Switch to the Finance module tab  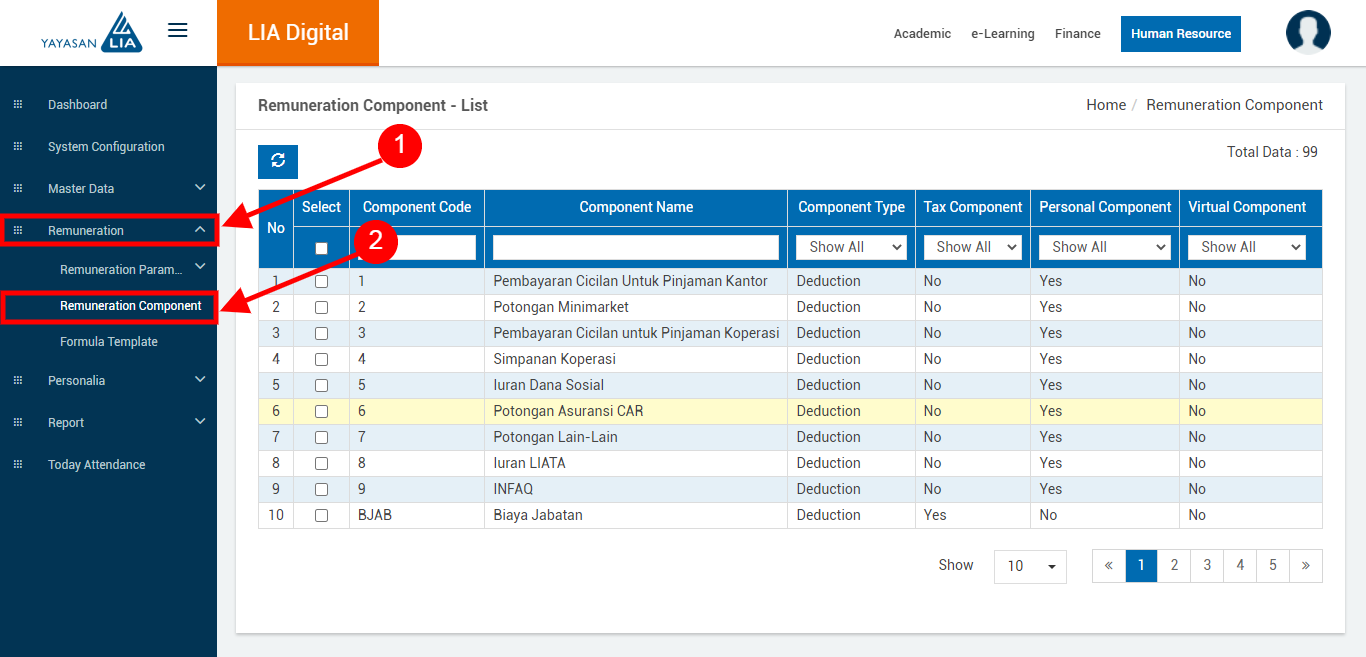tap(1077, 34)
